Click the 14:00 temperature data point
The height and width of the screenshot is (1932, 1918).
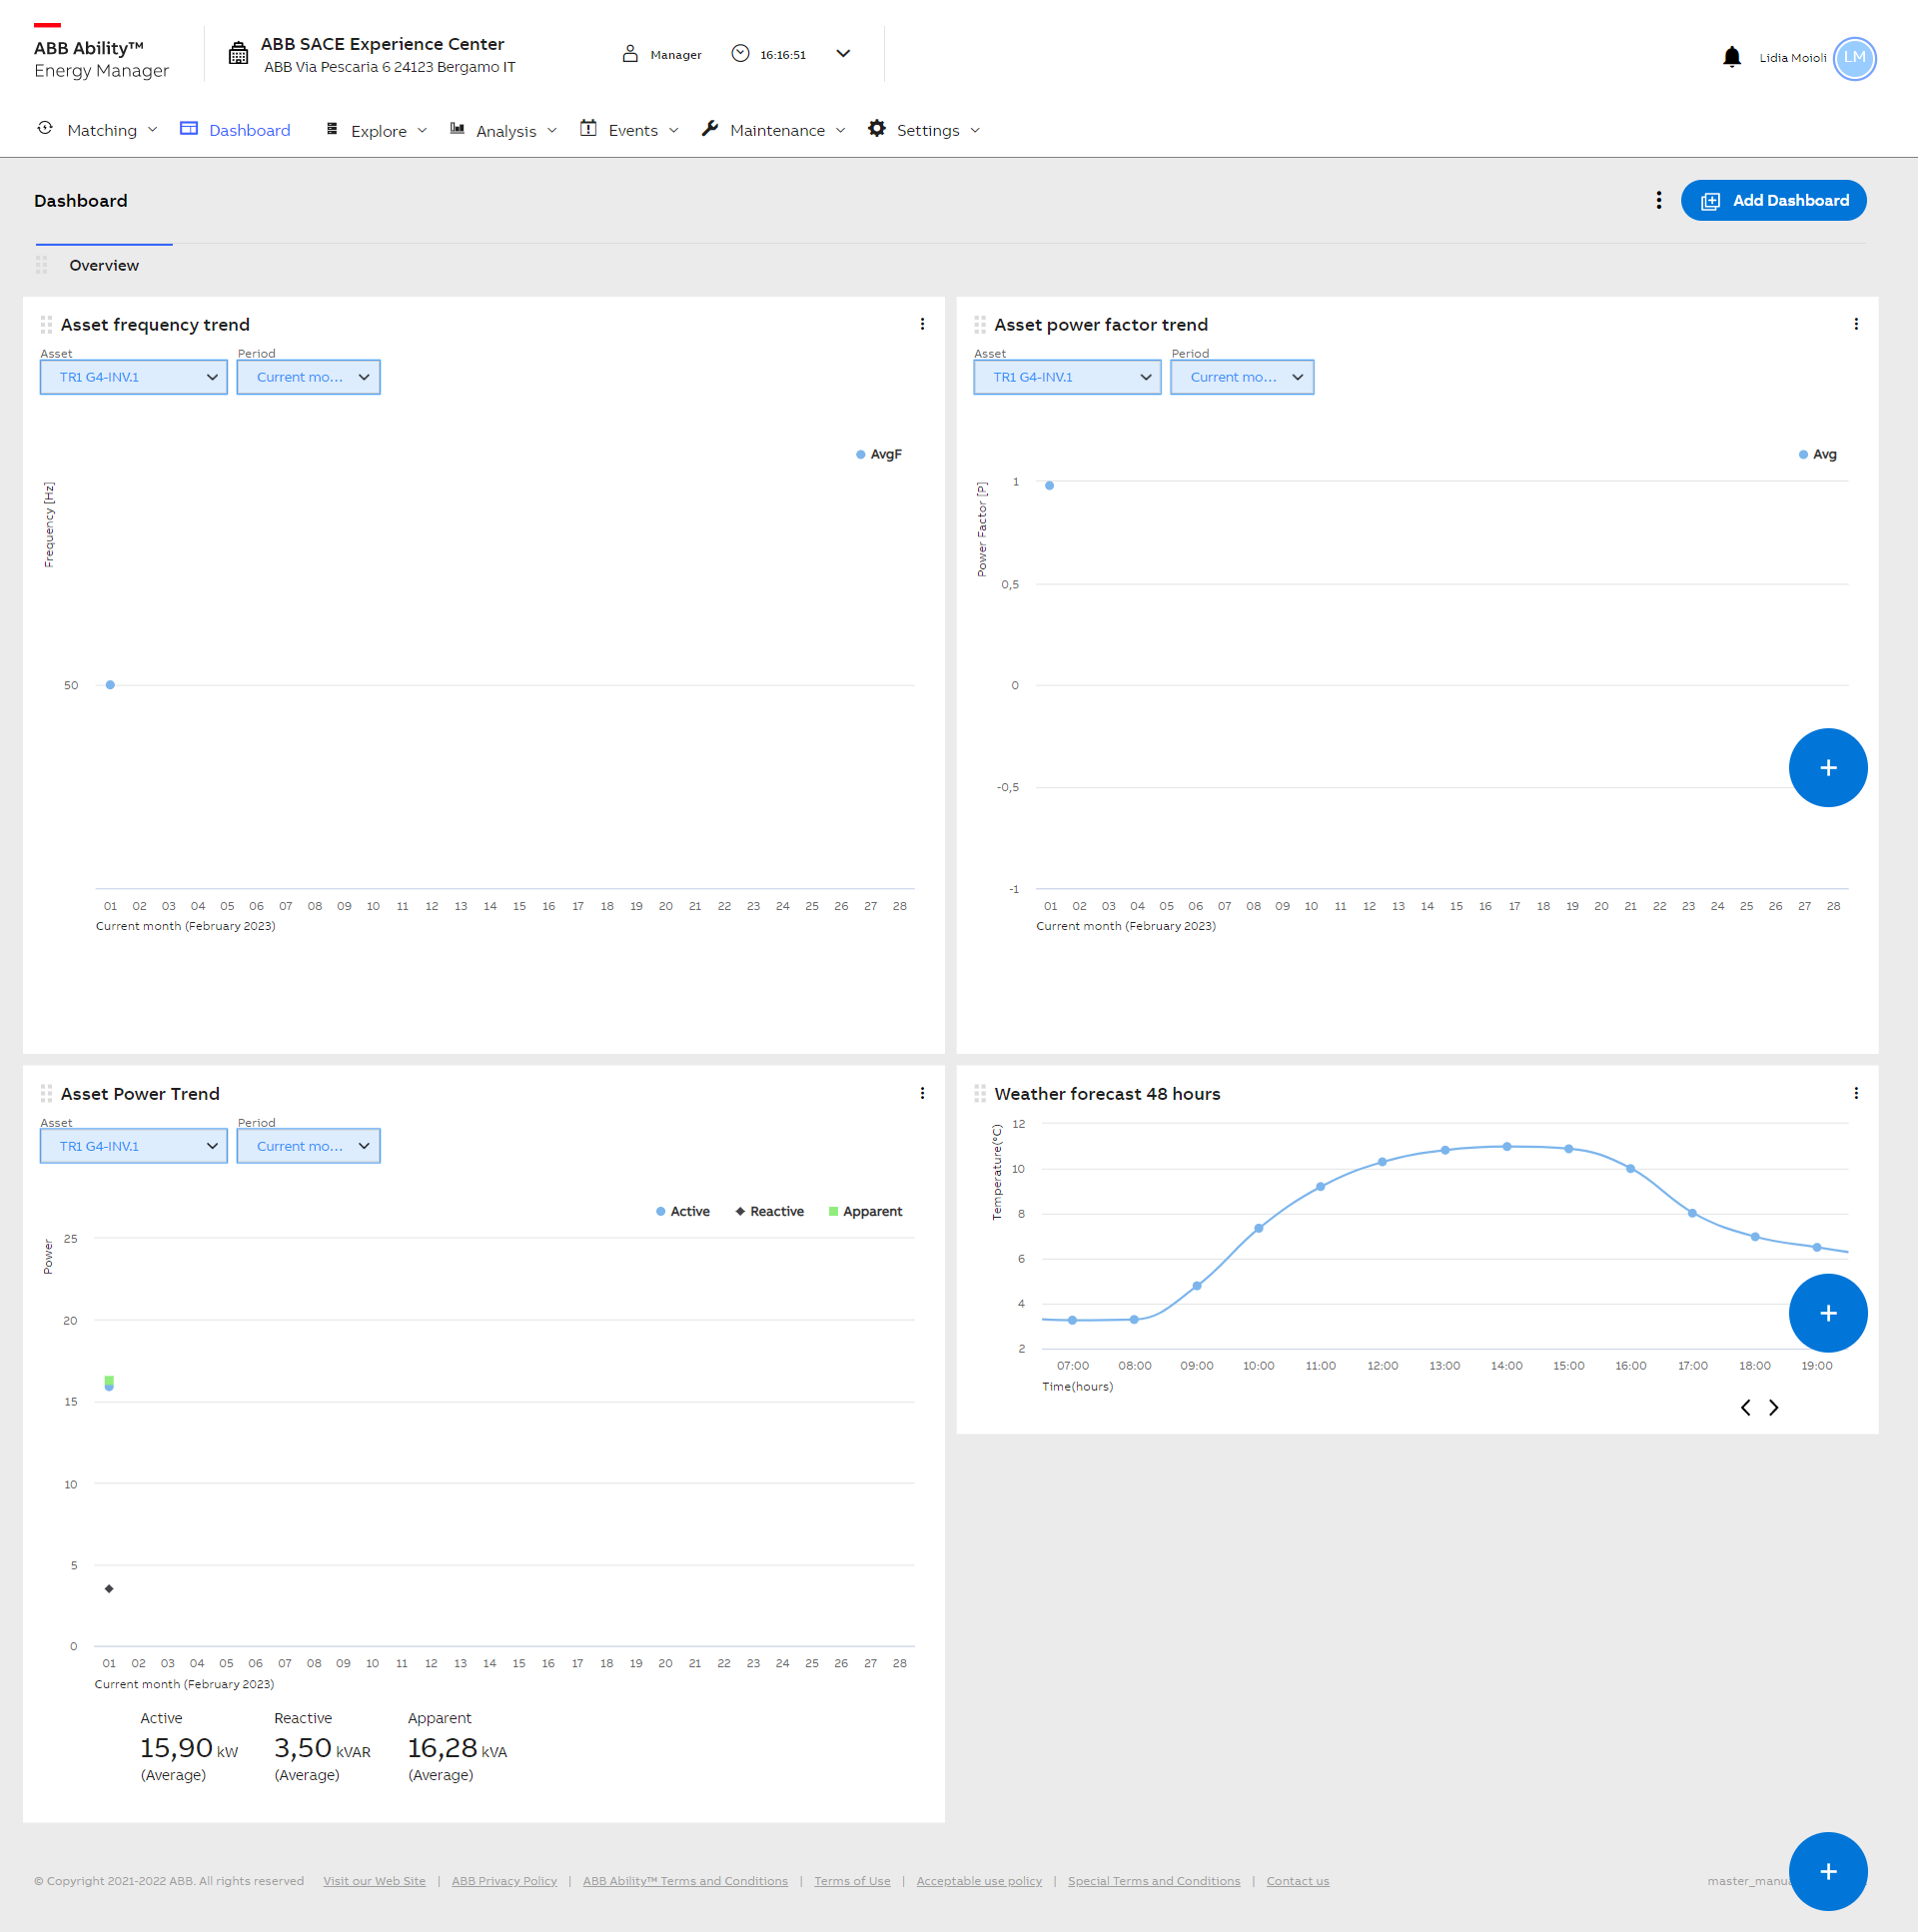point(1507,1147)
